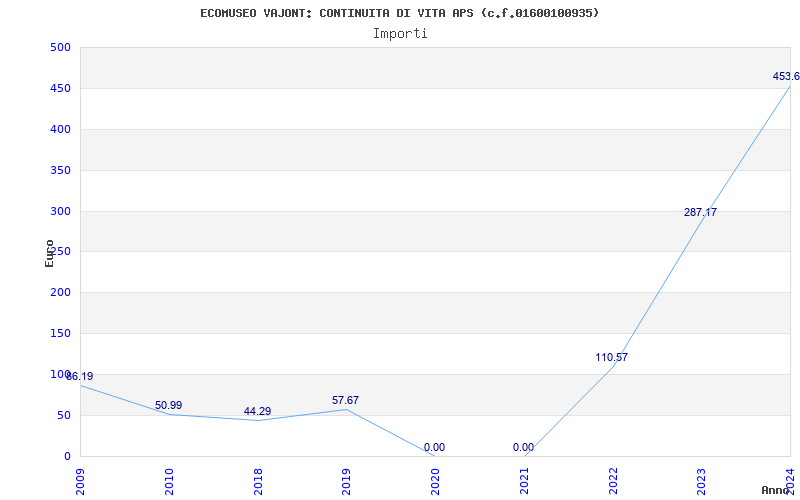Click the 0.00 label for 2020
The height and width of the screenshot is (500, 800).
click(434, 447)
